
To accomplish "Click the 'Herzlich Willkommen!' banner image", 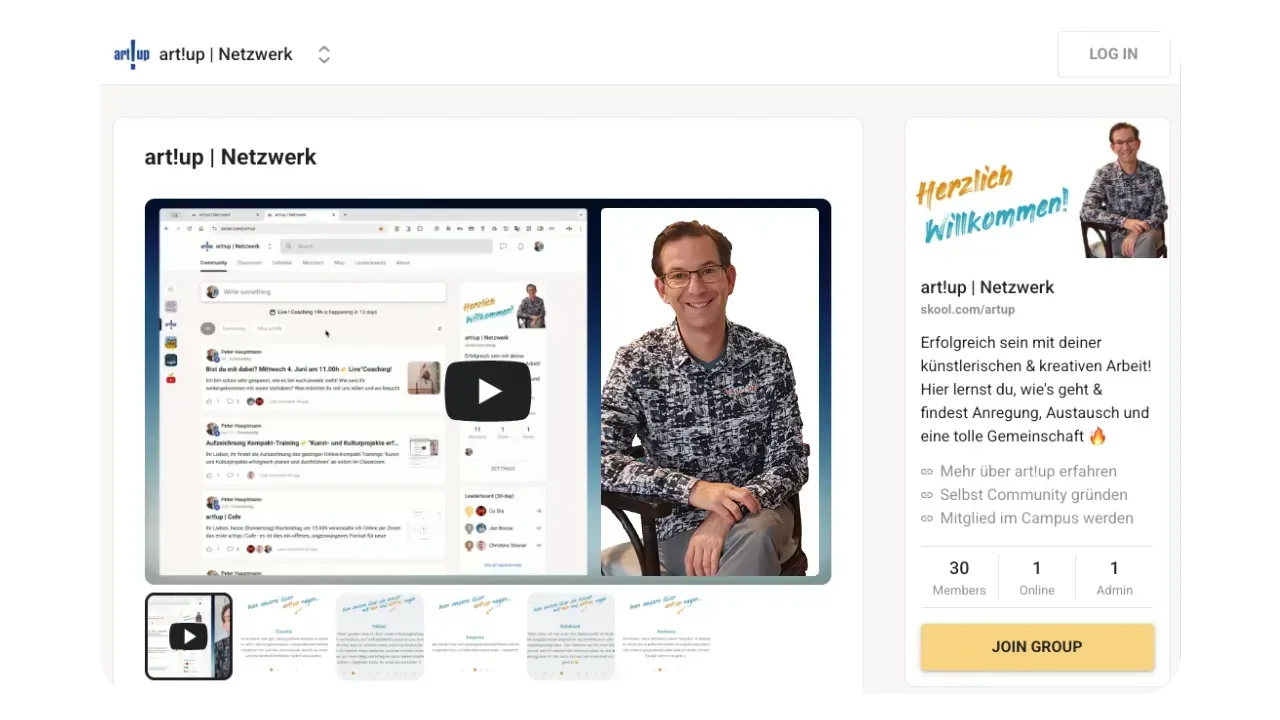I will (x=1037, y=188).
